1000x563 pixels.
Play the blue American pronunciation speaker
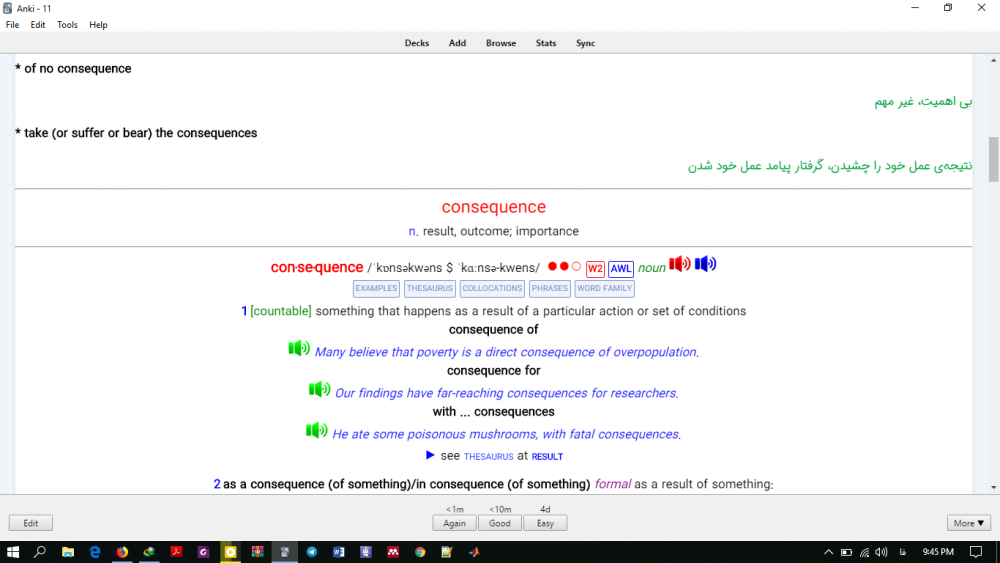click(x=706, y=265)
